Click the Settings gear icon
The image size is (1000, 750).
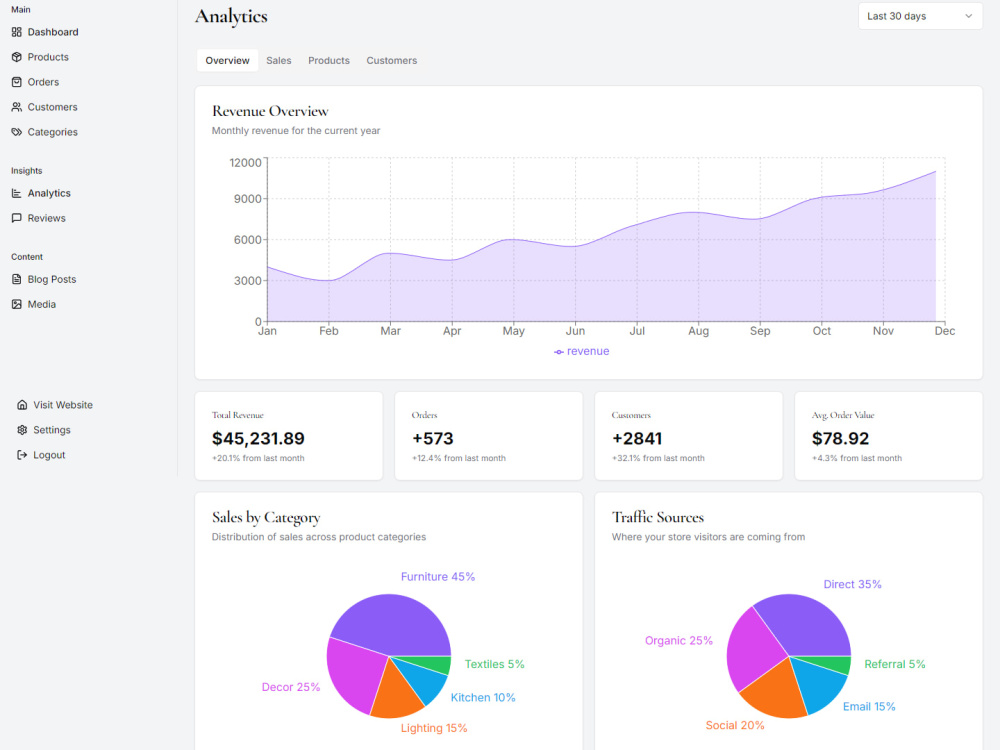point(22,430)
